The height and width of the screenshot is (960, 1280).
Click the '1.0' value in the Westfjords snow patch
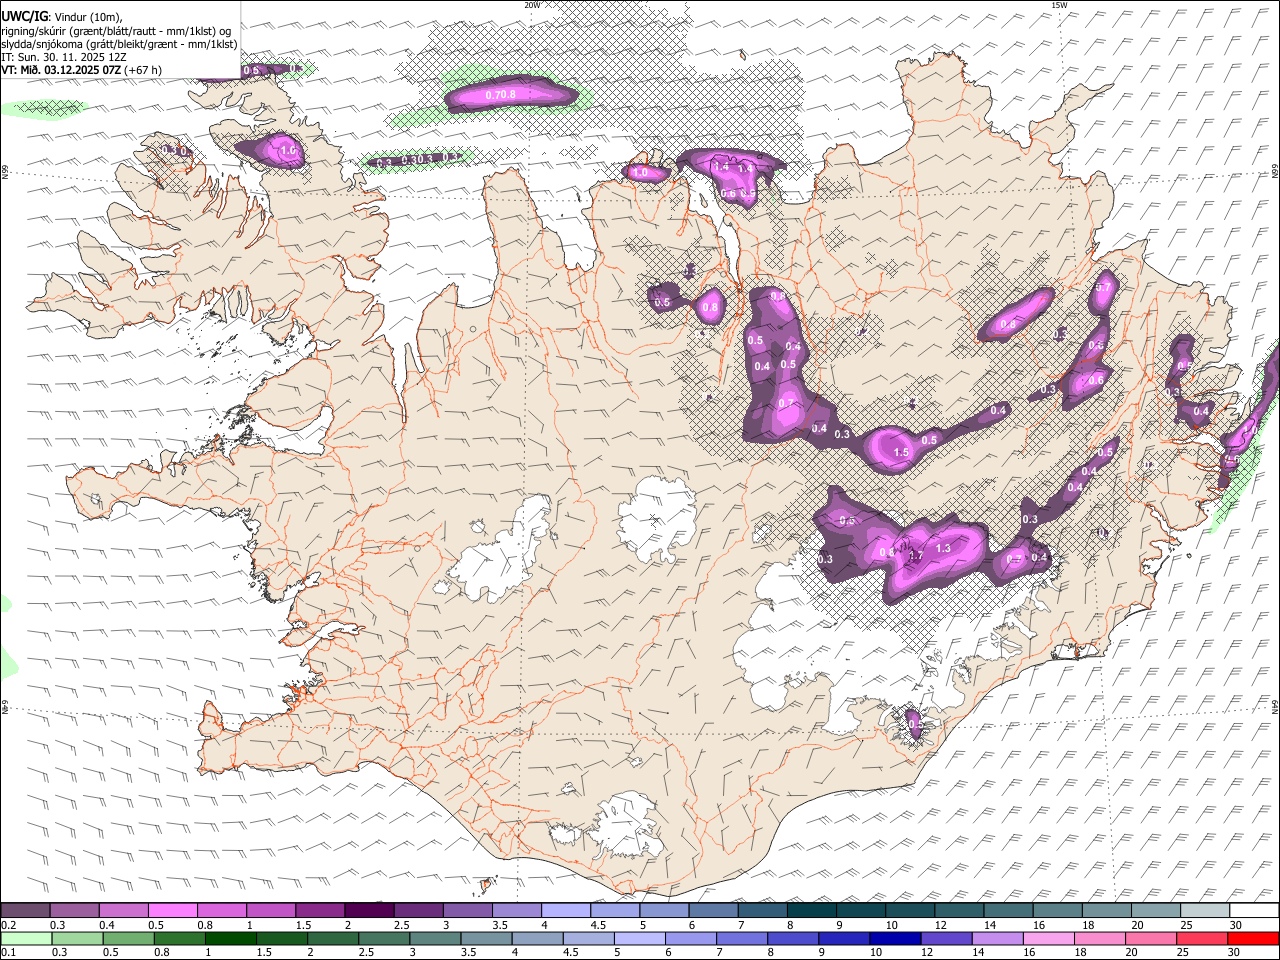pos(289,151)
